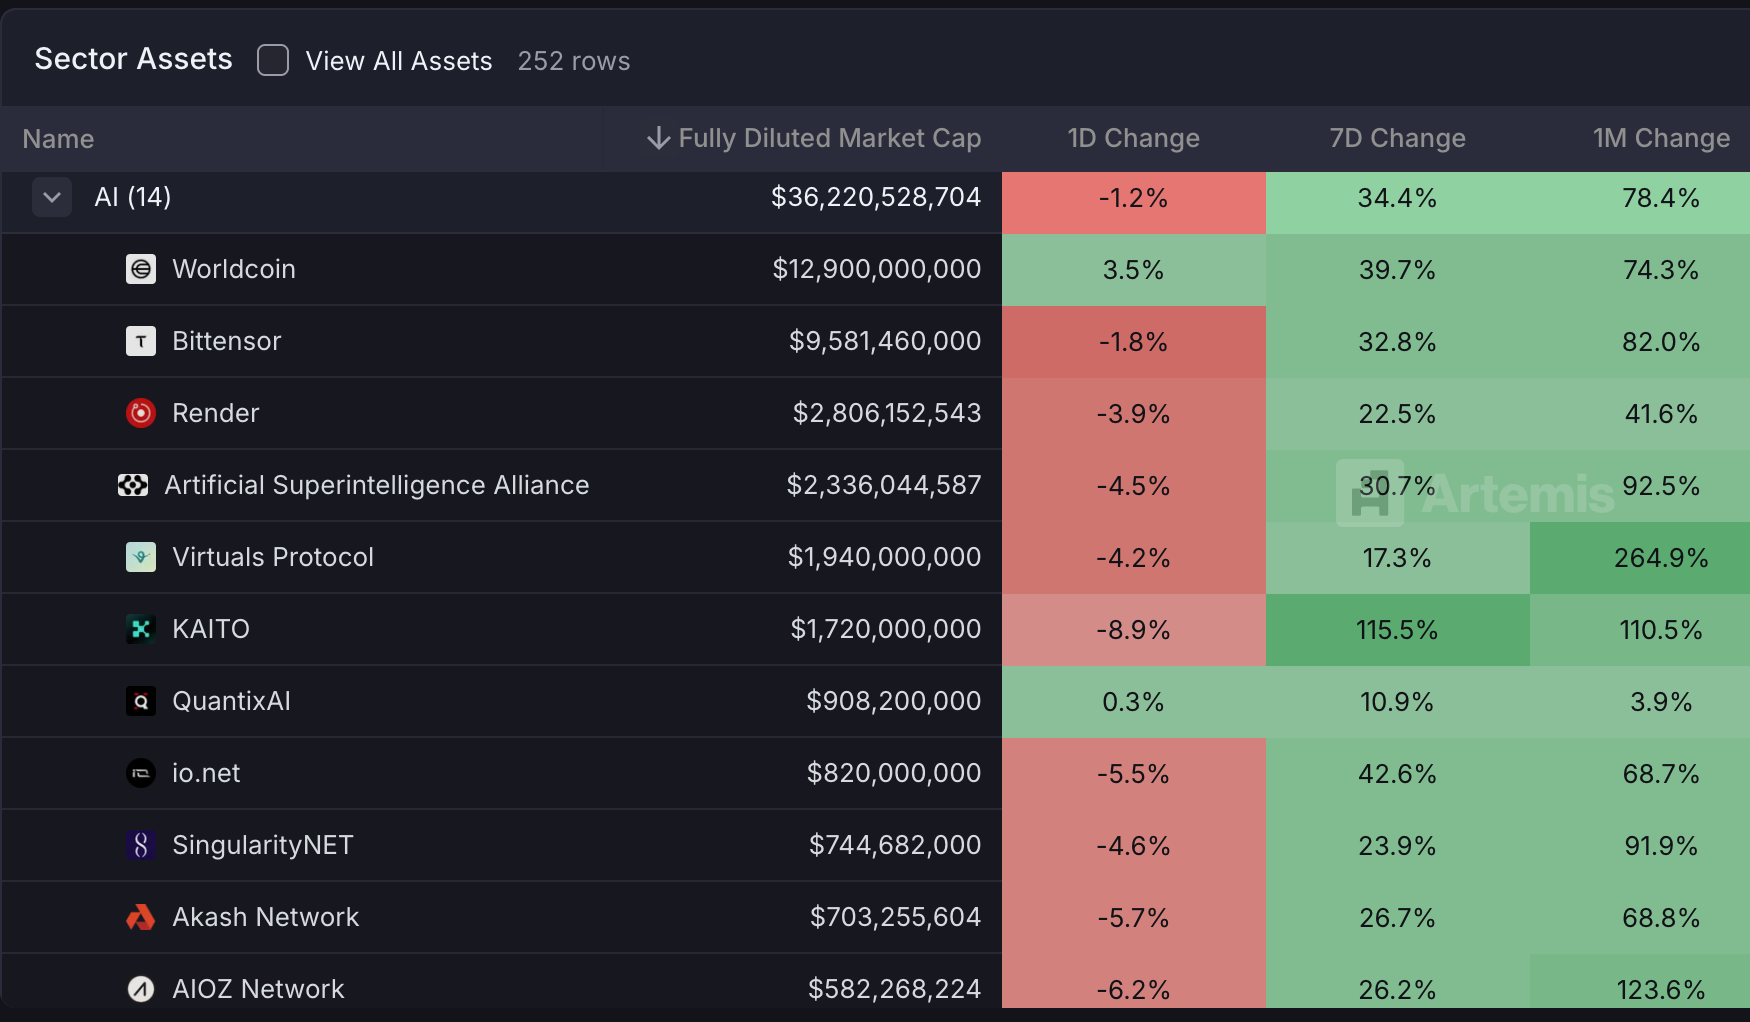The width and height of the screenshot is (1750, 1022).
Task: Open the KAITO asset name
Action: point(211,629)
